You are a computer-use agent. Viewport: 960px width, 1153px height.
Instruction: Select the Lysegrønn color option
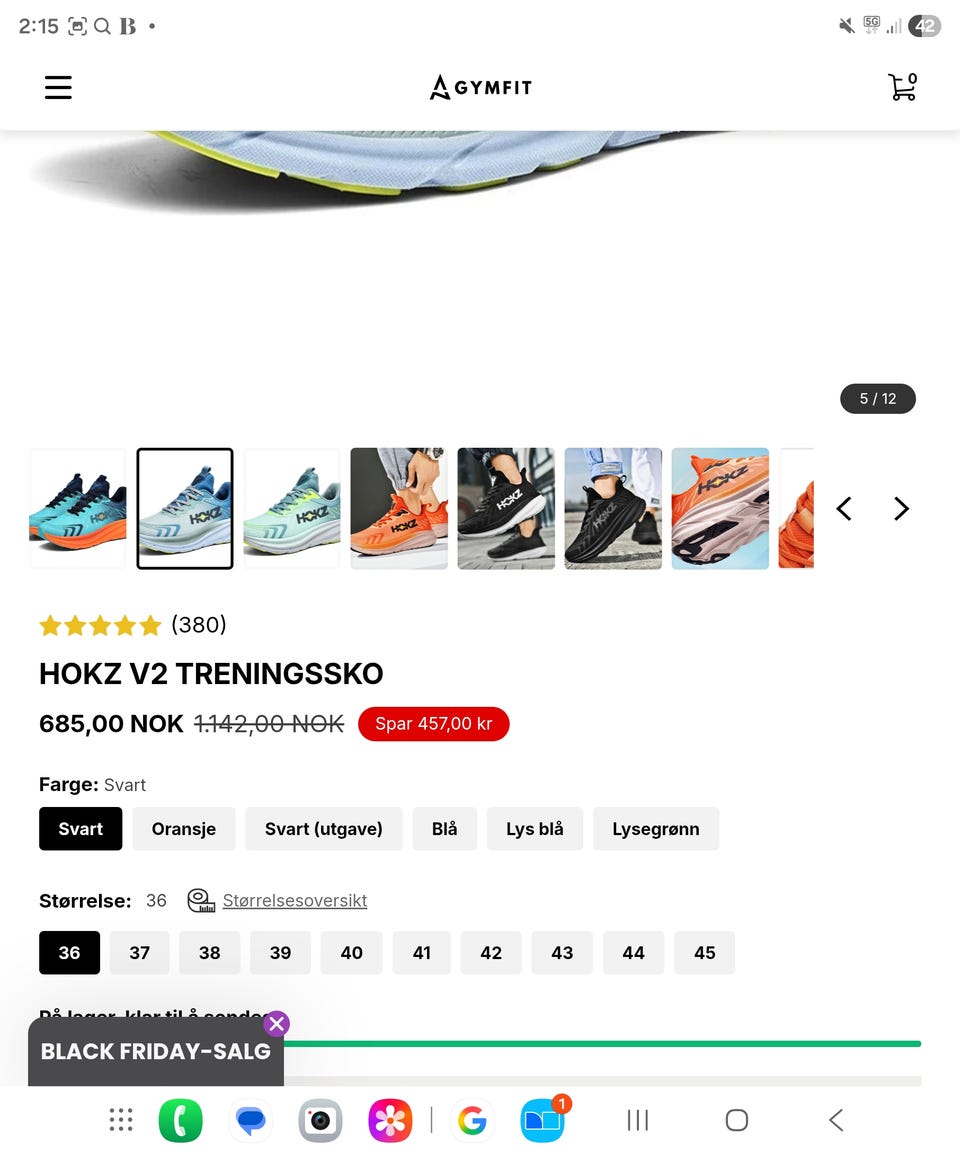656,829
